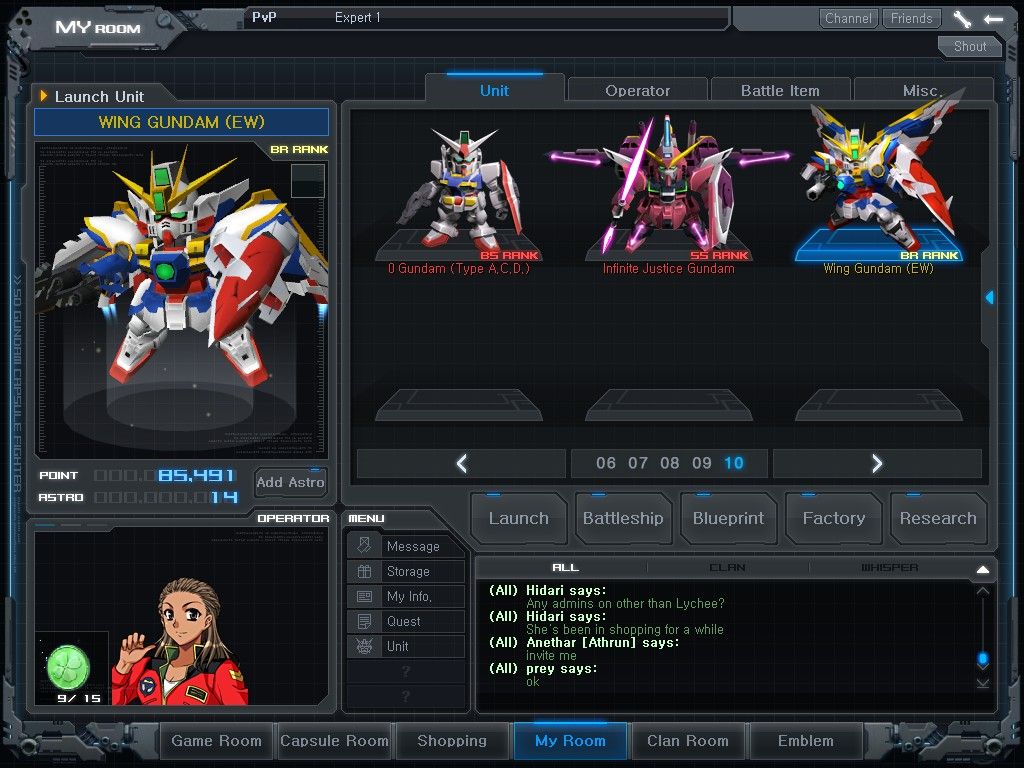
Task: Click the small empty slot below BR RANK label
Action: coord(308,180)
